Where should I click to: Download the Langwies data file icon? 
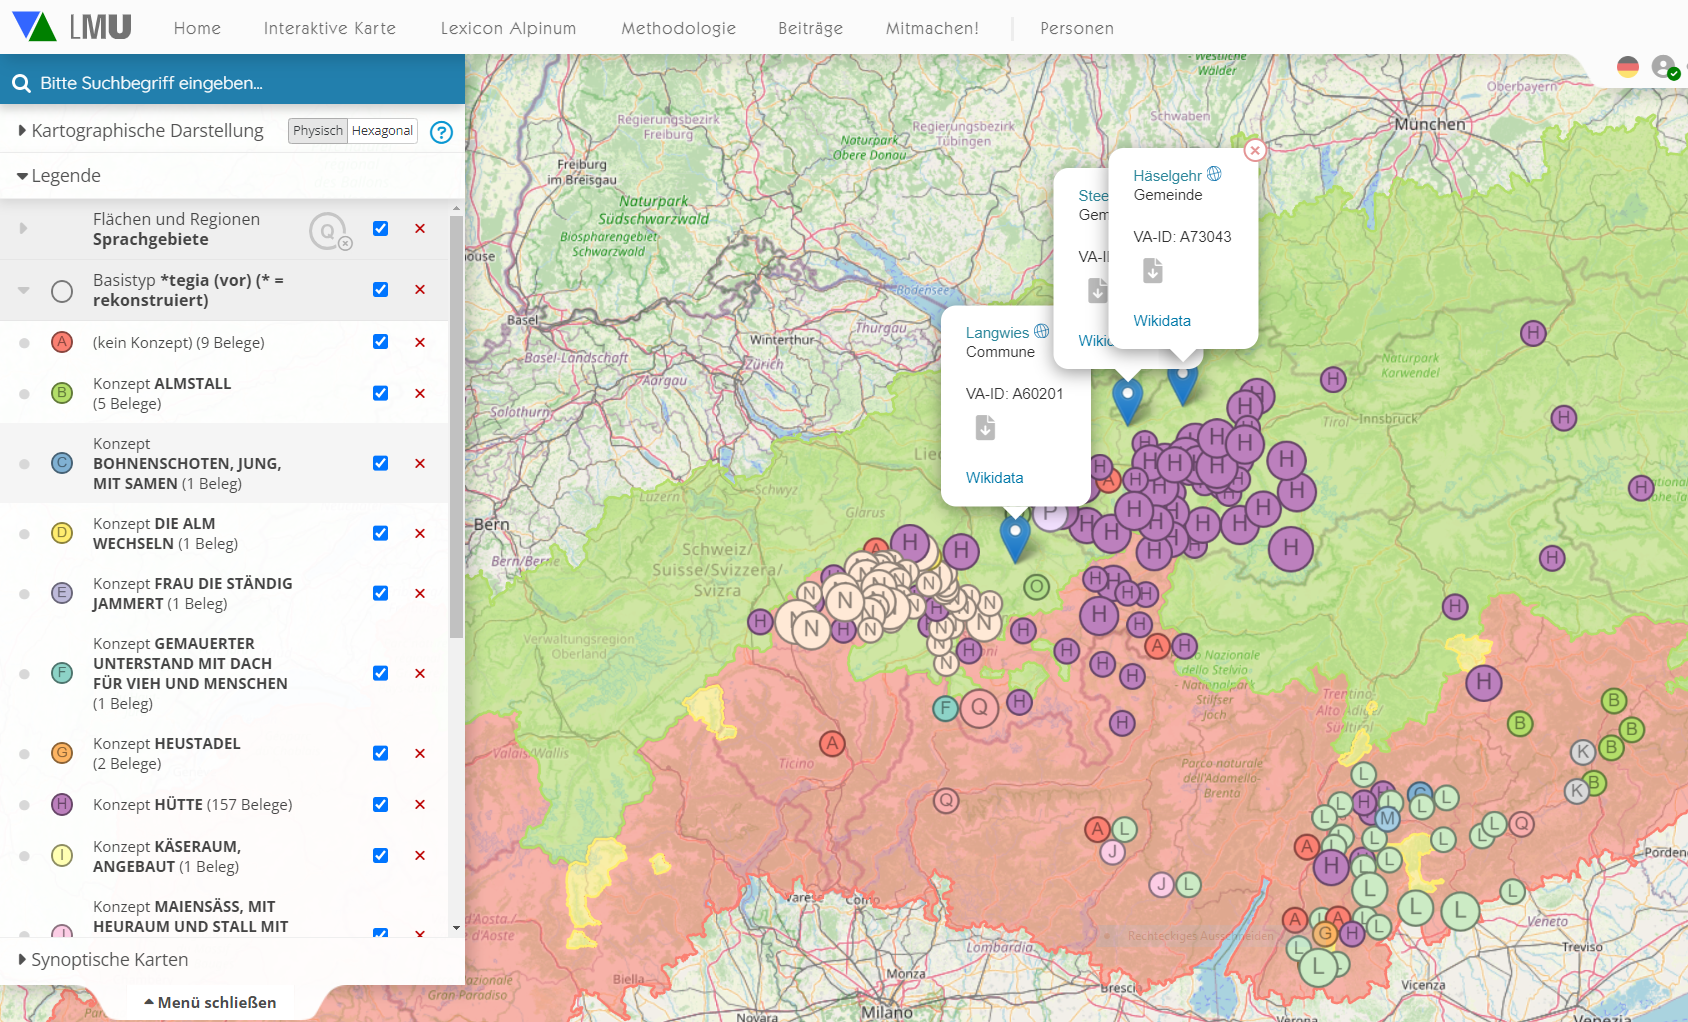(x=985, y=428)
